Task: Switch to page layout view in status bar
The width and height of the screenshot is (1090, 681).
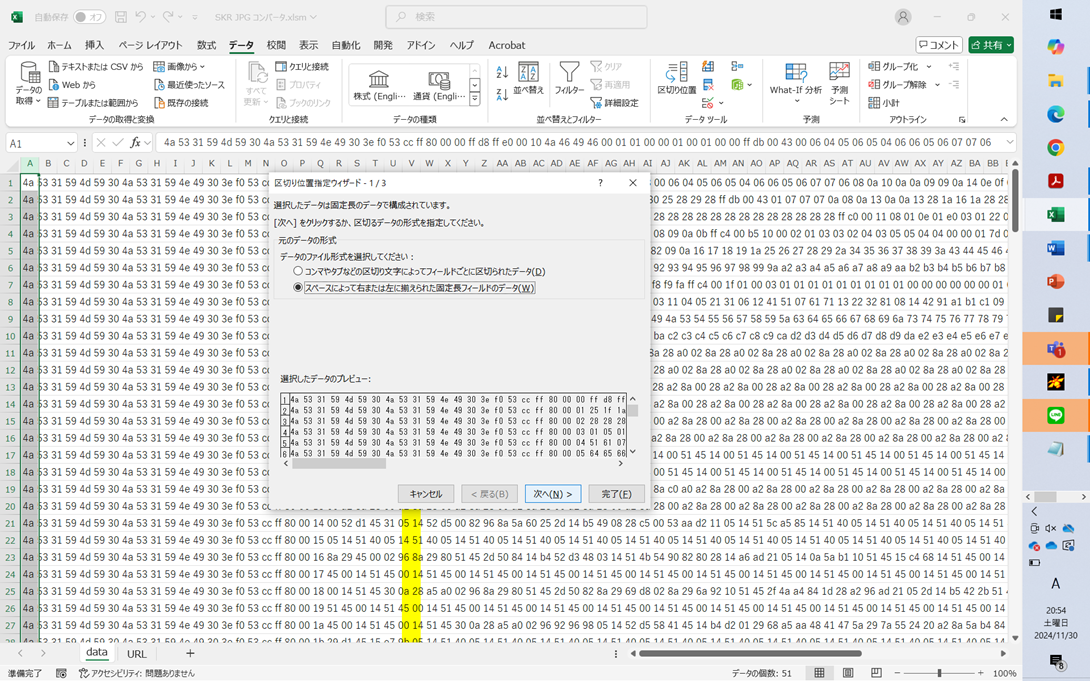Action: tap(848, 673)
